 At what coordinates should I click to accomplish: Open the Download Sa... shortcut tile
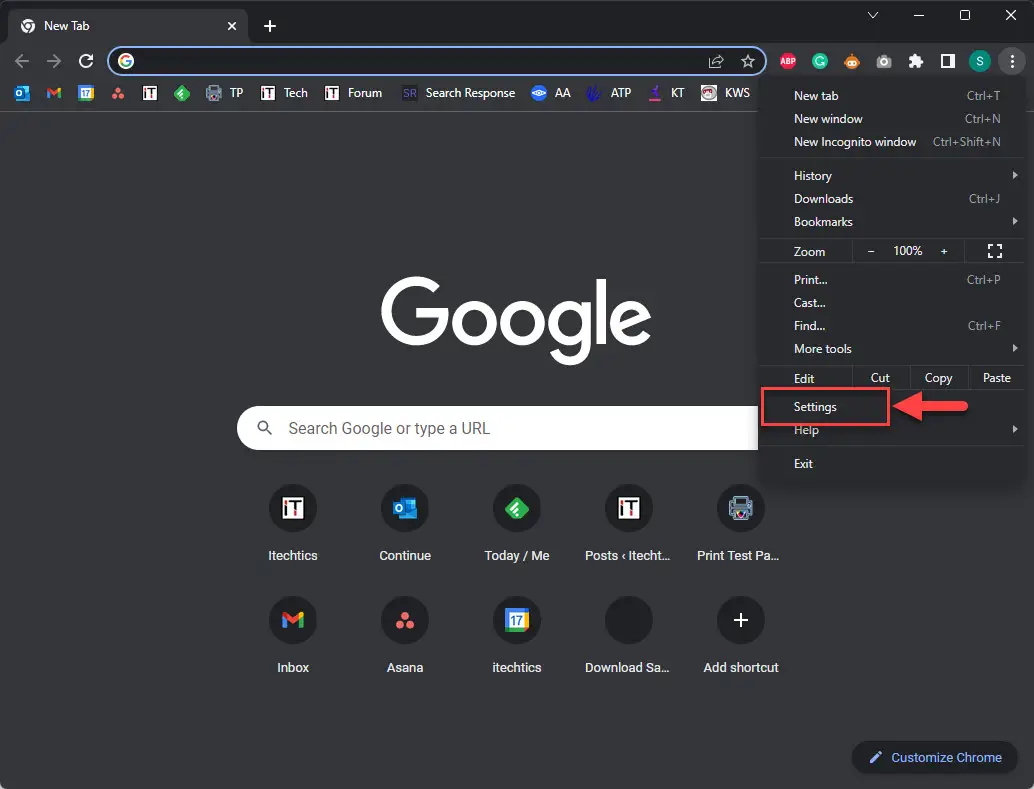coord(628,635)
